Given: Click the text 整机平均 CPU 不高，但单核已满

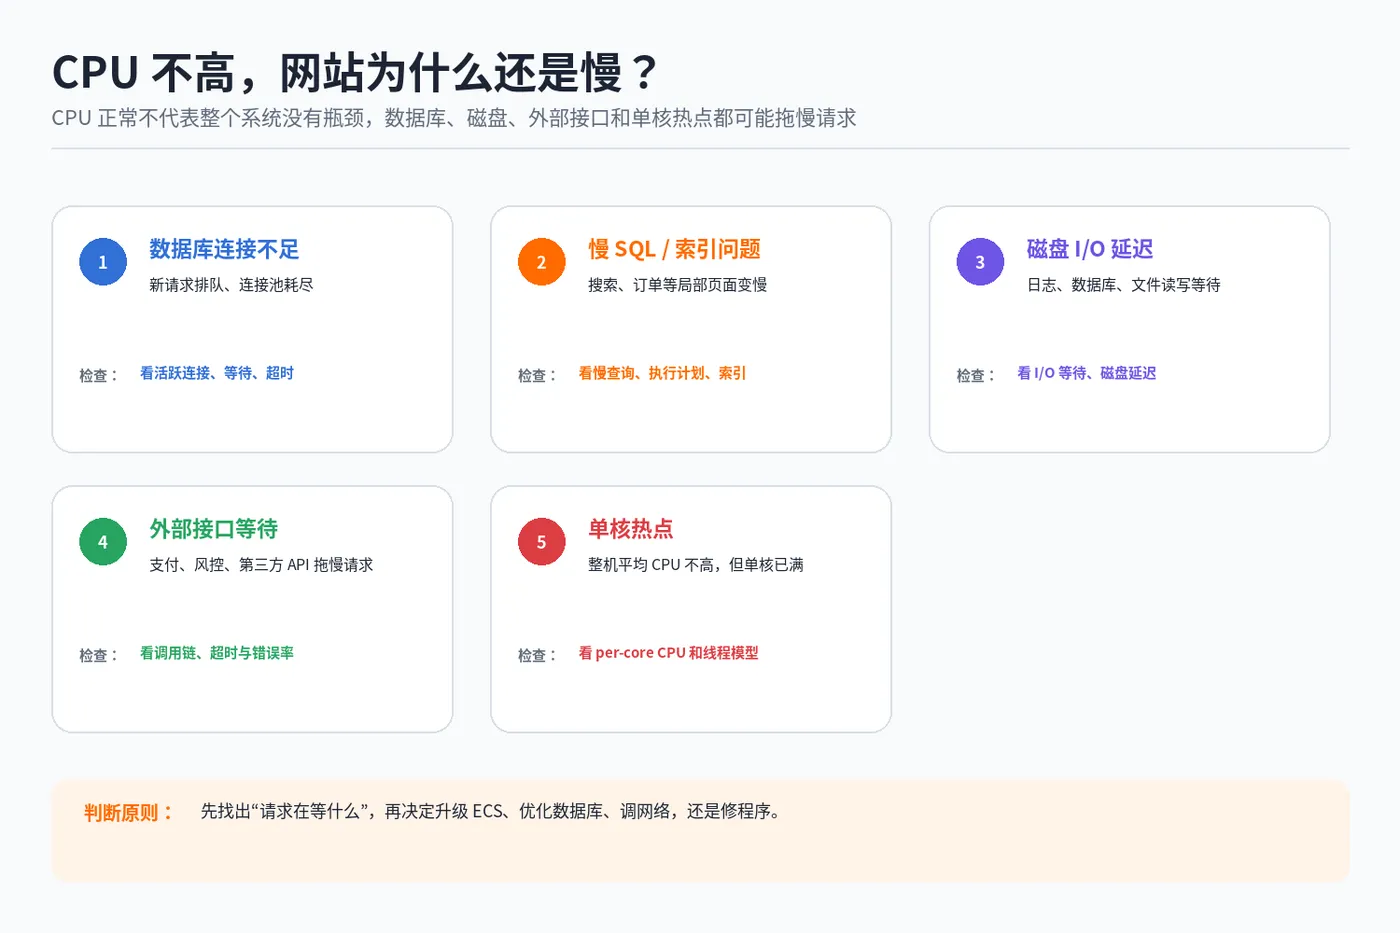Looking at the screenshot, I should 696,565.
